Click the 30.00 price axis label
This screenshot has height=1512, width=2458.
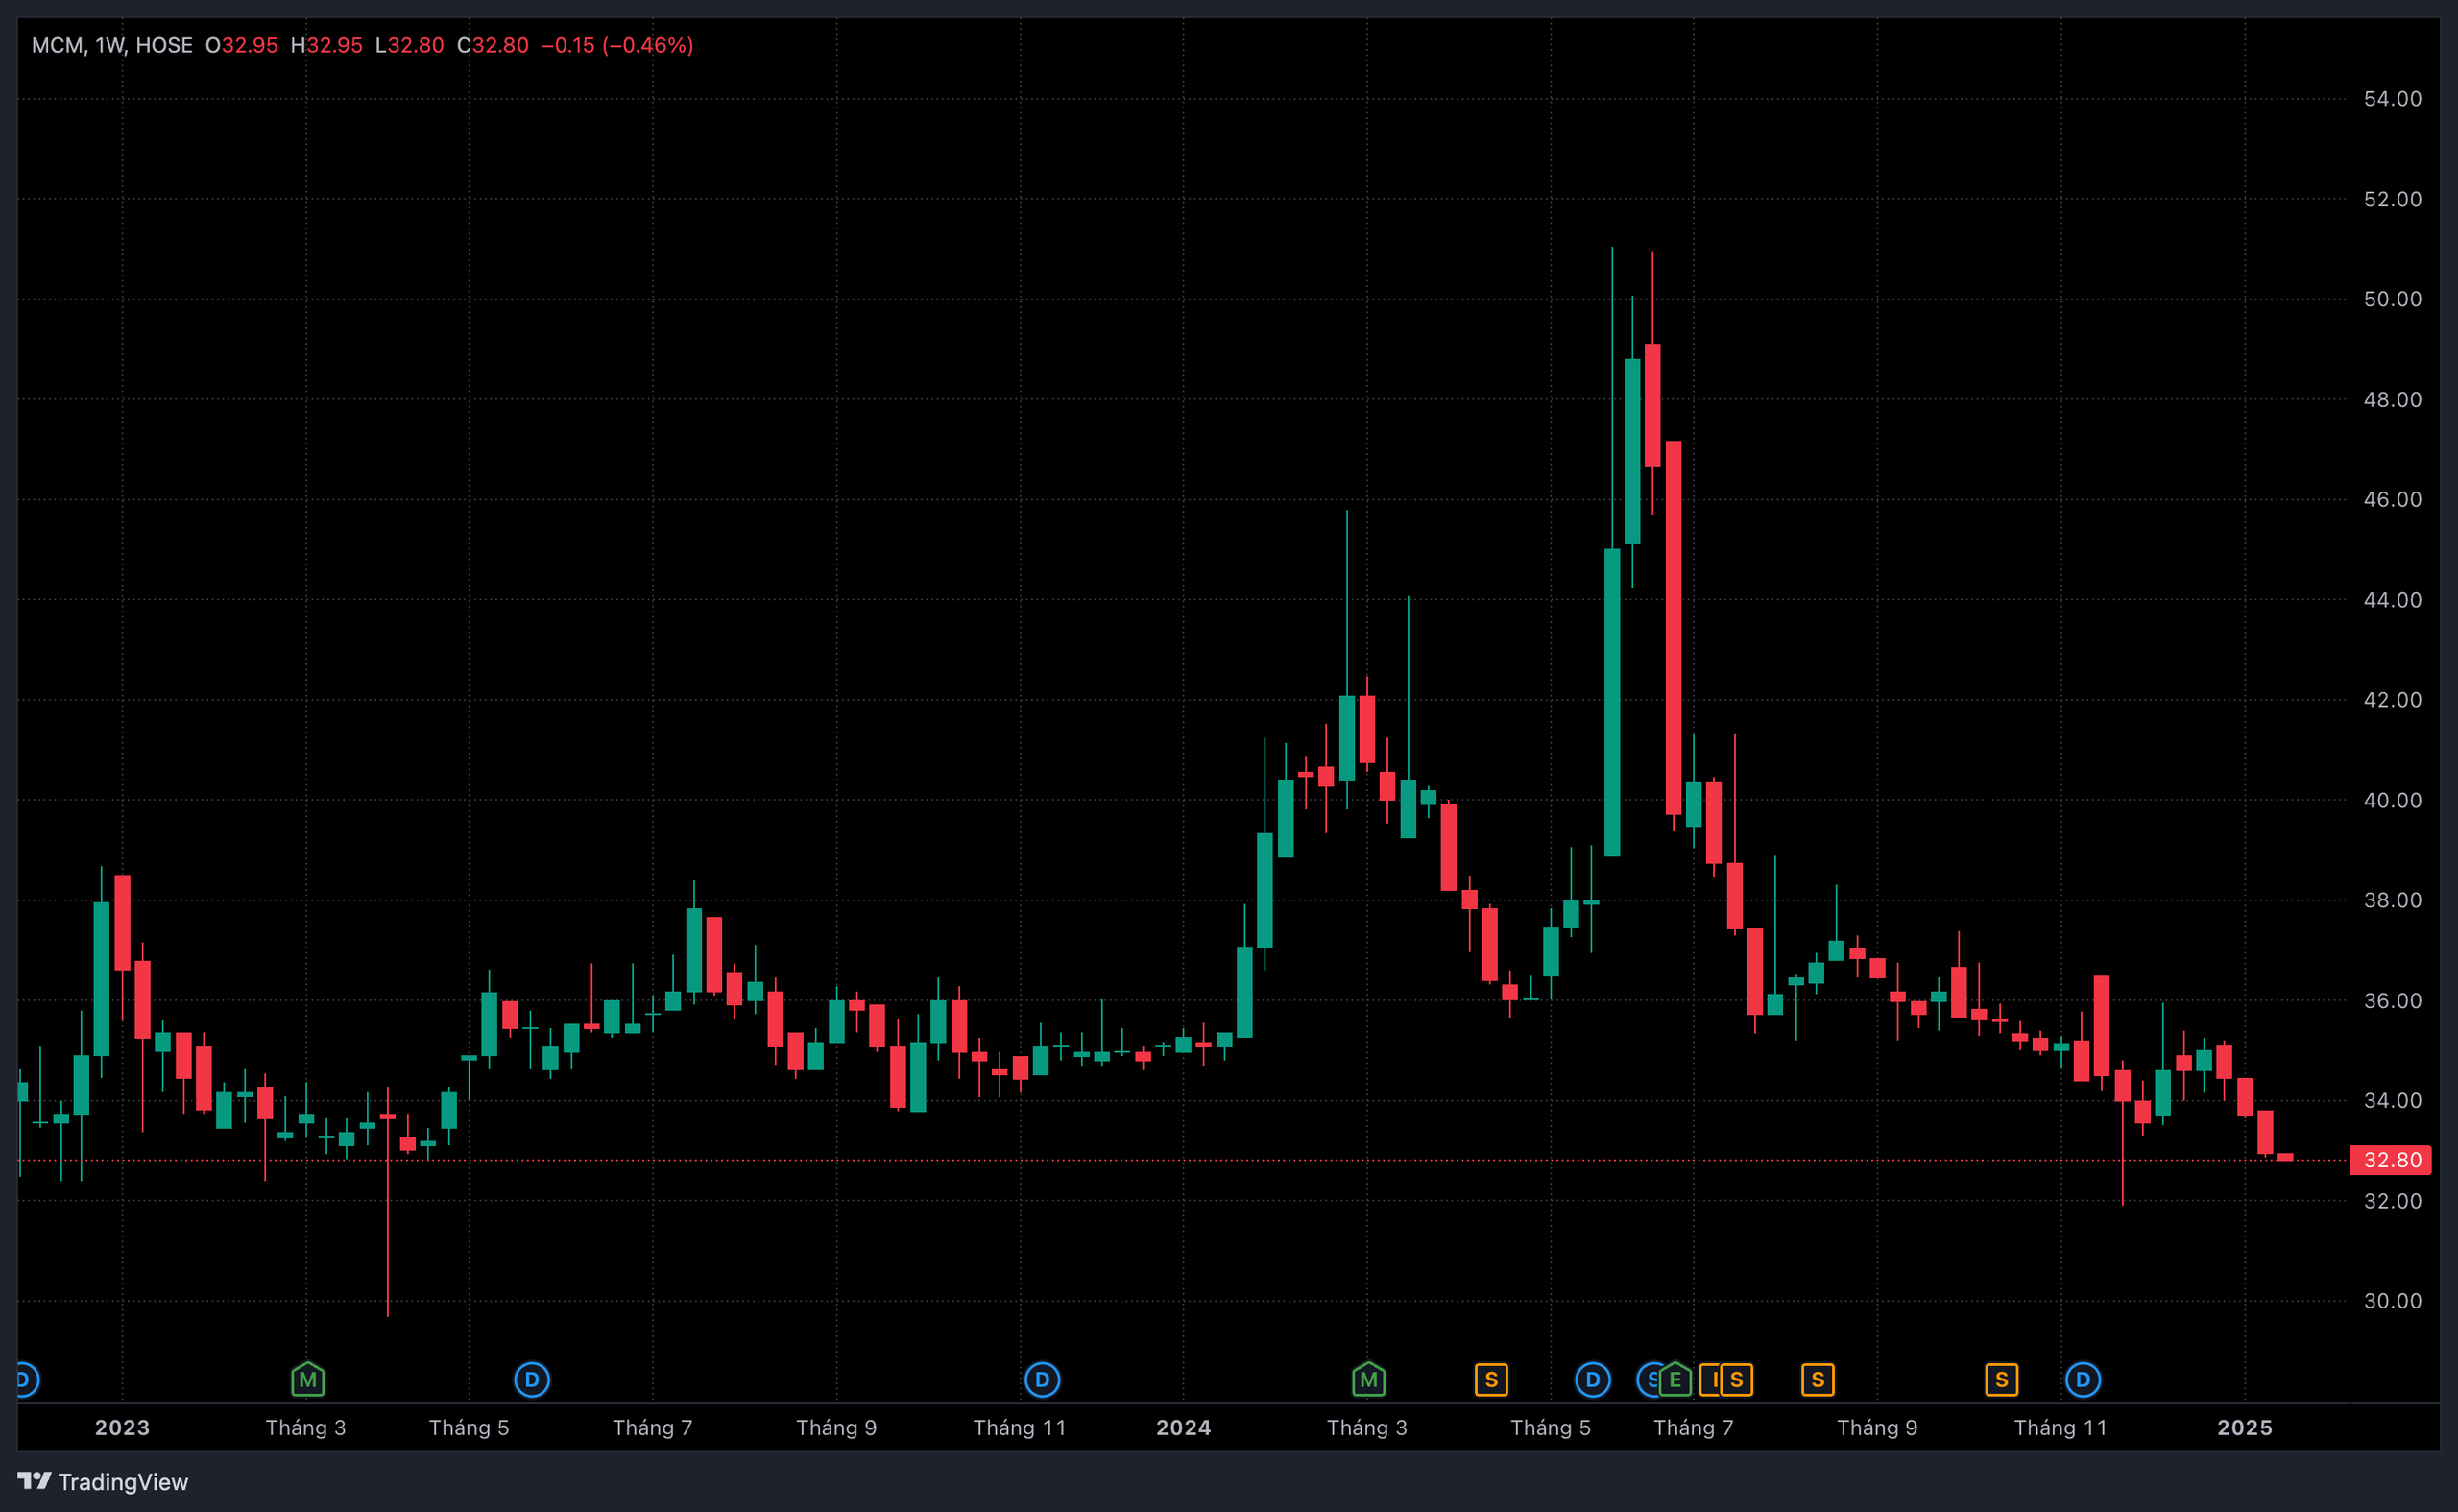pyautogui.click(x=2392, y=1301)
